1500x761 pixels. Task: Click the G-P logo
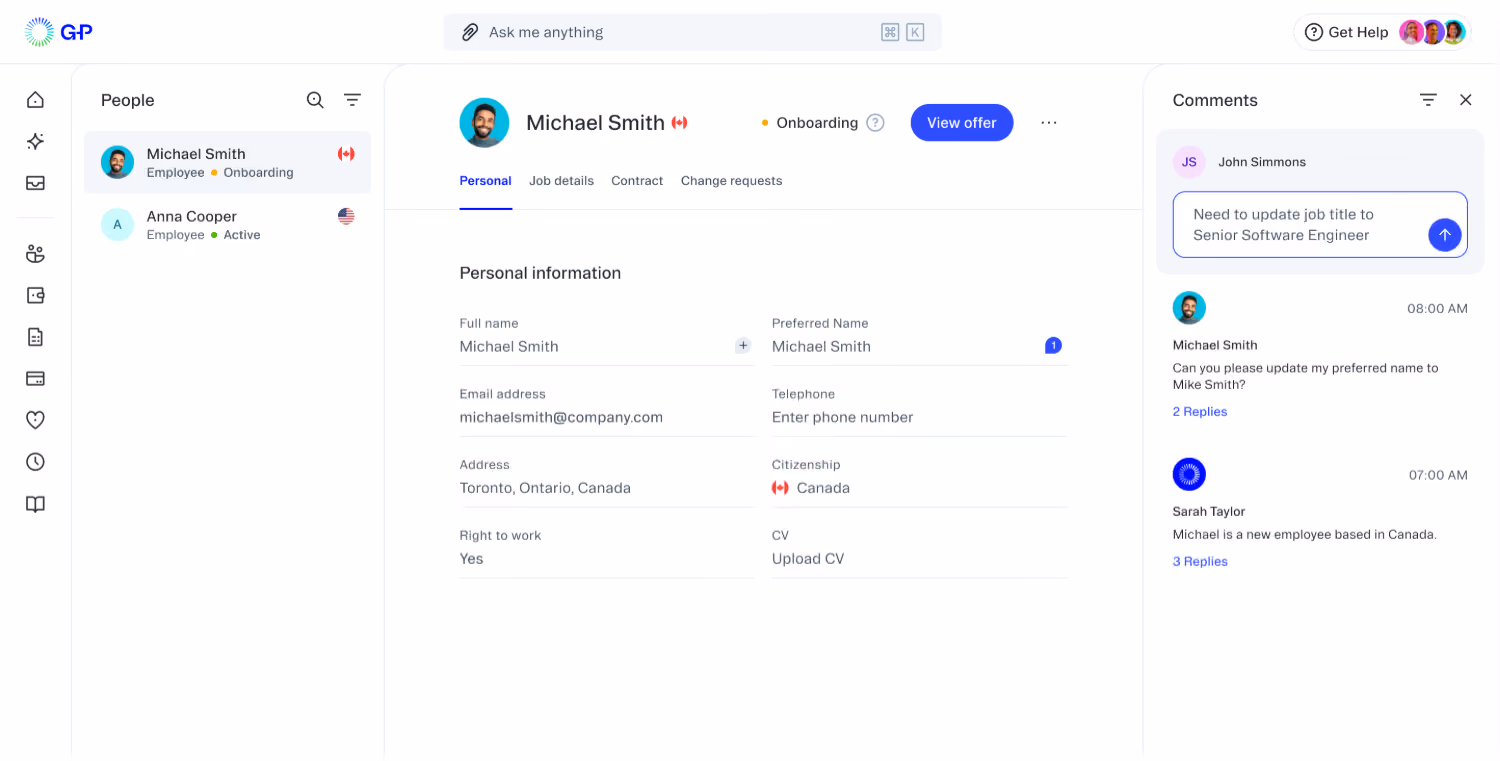pyautogui.click(x=59, y=32)
